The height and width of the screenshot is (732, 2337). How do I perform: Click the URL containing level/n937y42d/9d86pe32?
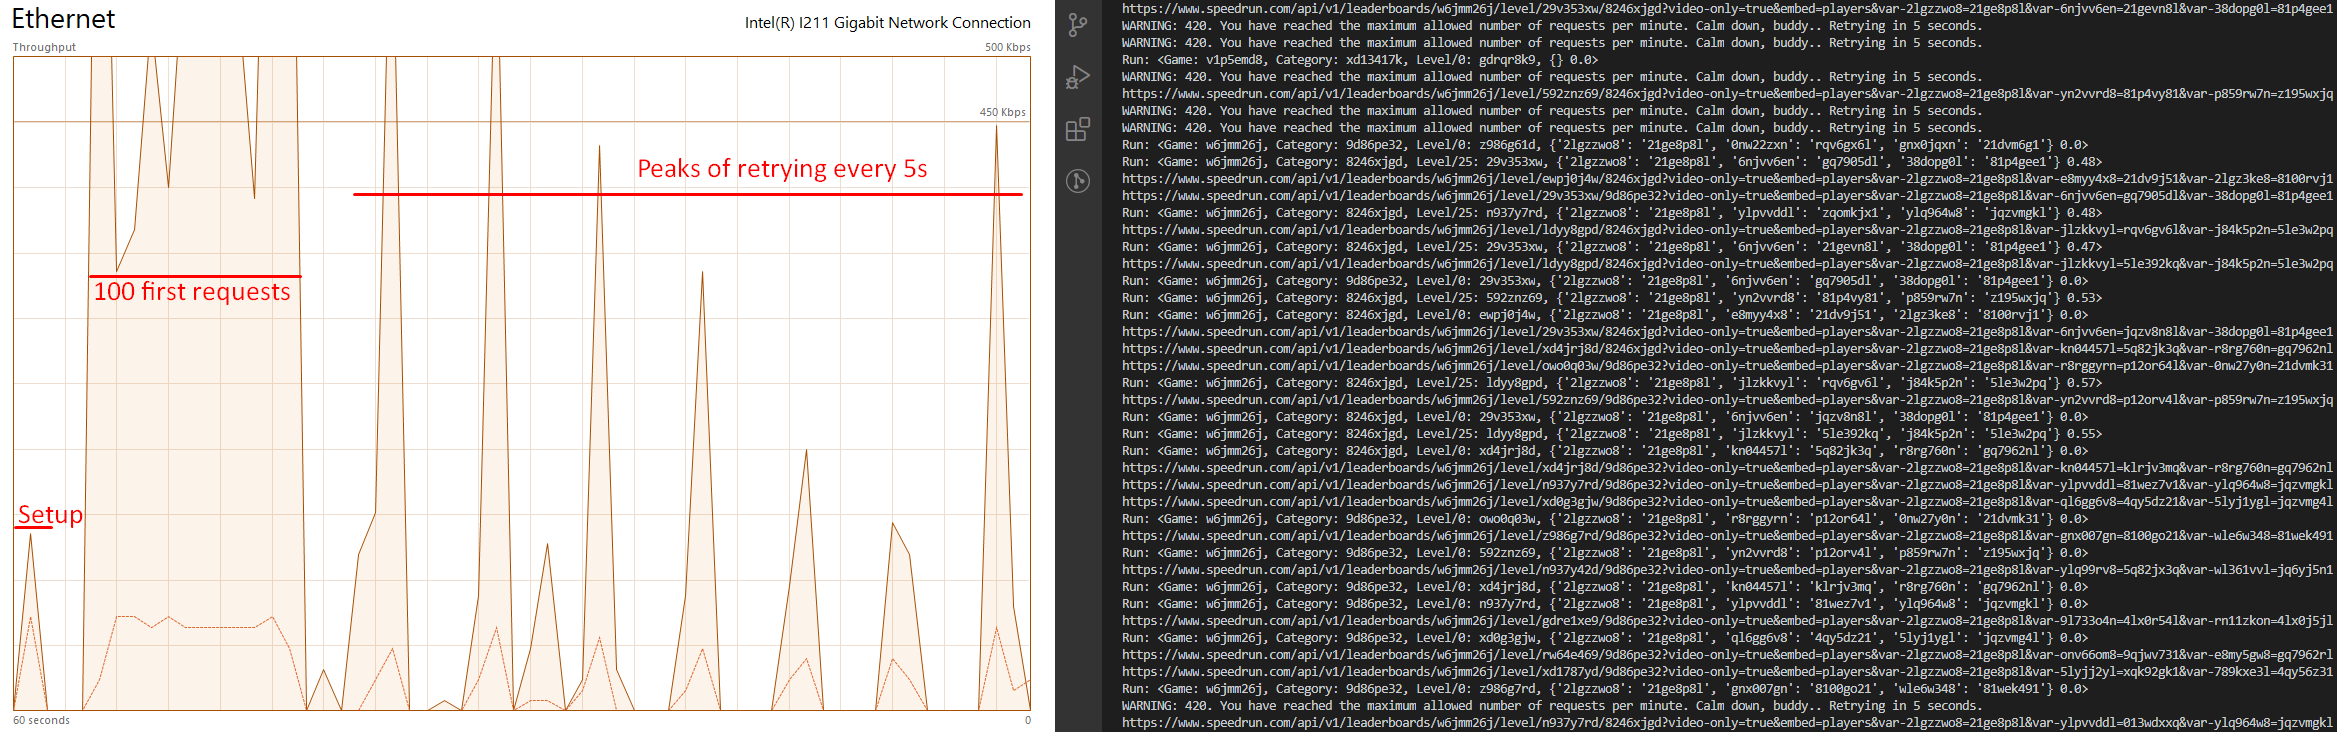[x=1728, y=570]
